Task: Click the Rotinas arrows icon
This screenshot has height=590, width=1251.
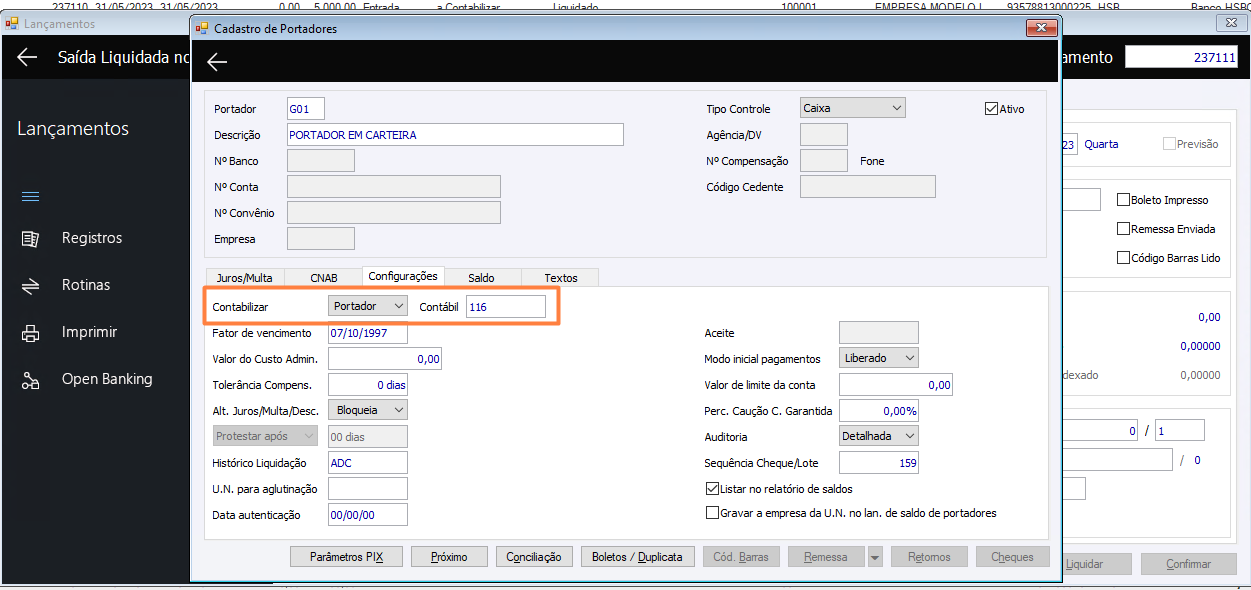Action: [30, 286]
